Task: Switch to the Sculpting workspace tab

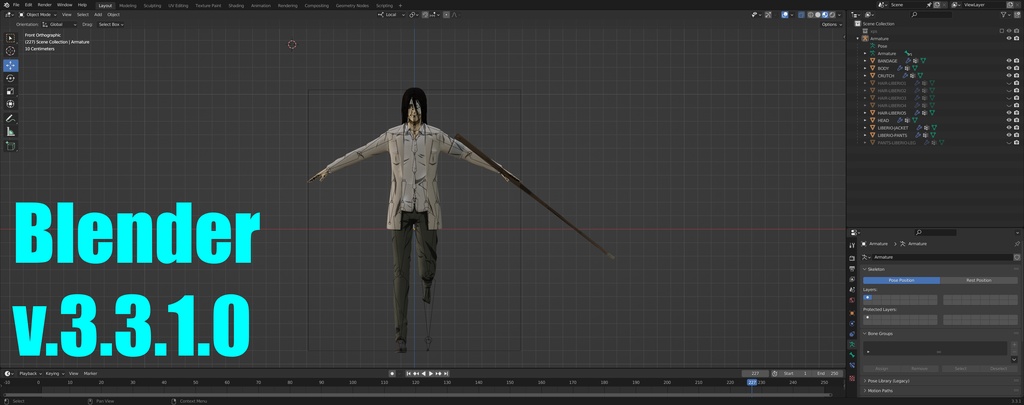Action: pyautogui.click(x=152, y=5)
